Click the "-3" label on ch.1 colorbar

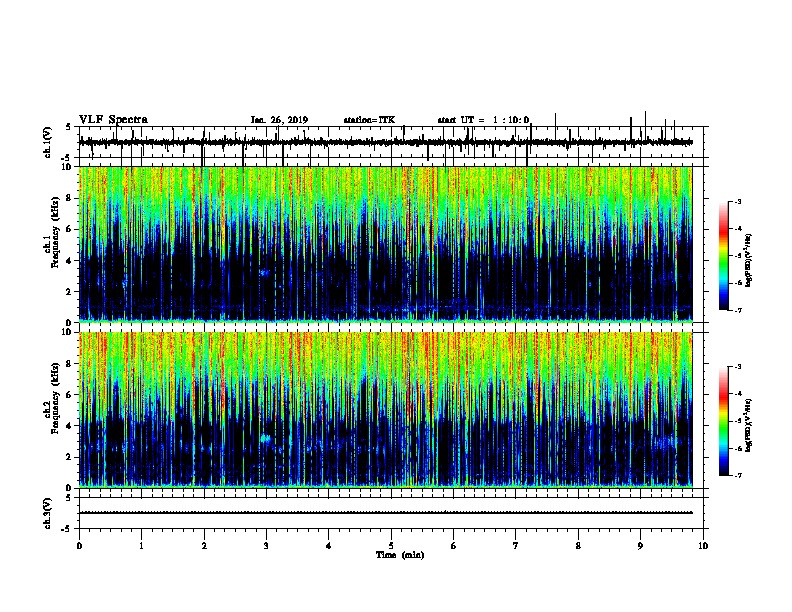click(x=737, y=202)
